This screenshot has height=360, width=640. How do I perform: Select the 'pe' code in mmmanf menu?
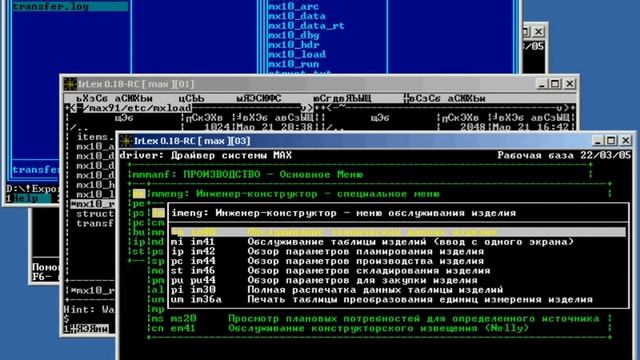click(139, 203)
